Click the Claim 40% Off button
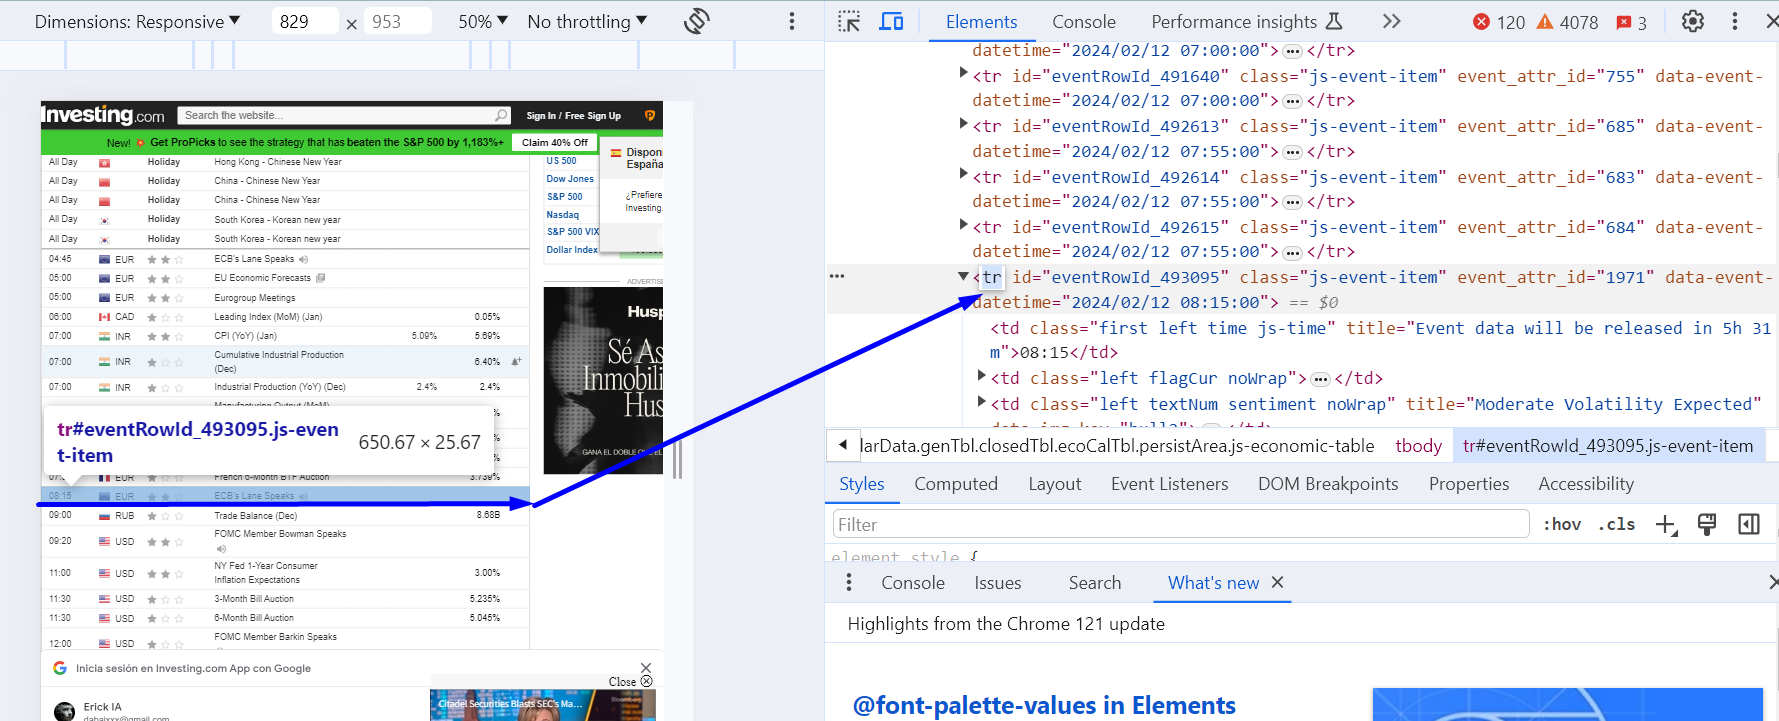Image resolution: width=1779 pixels, height=721 pixels. 555,142
